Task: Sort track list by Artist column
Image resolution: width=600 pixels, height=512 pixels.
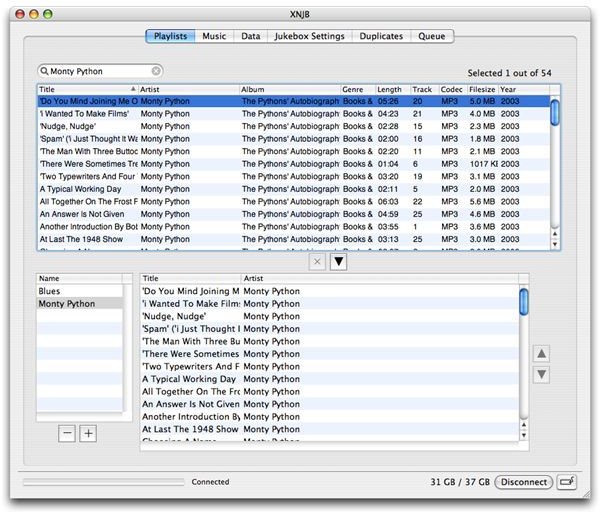Action: click(x=189, y=90)
